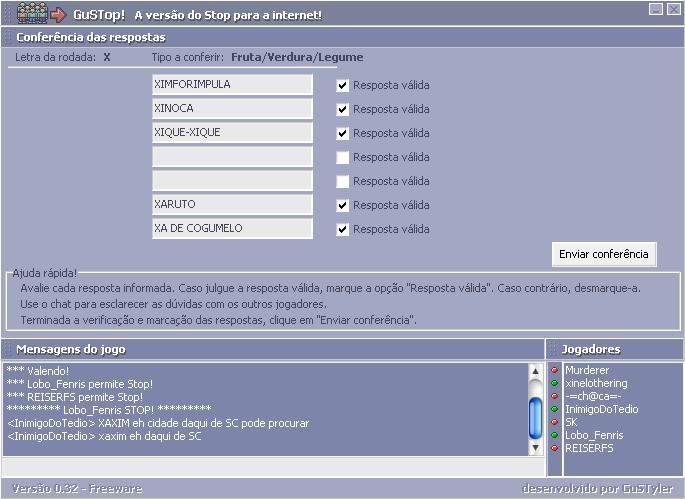Click messages scrollbar down arrow
The image size is (685, 499).
[x=536, y=447]
